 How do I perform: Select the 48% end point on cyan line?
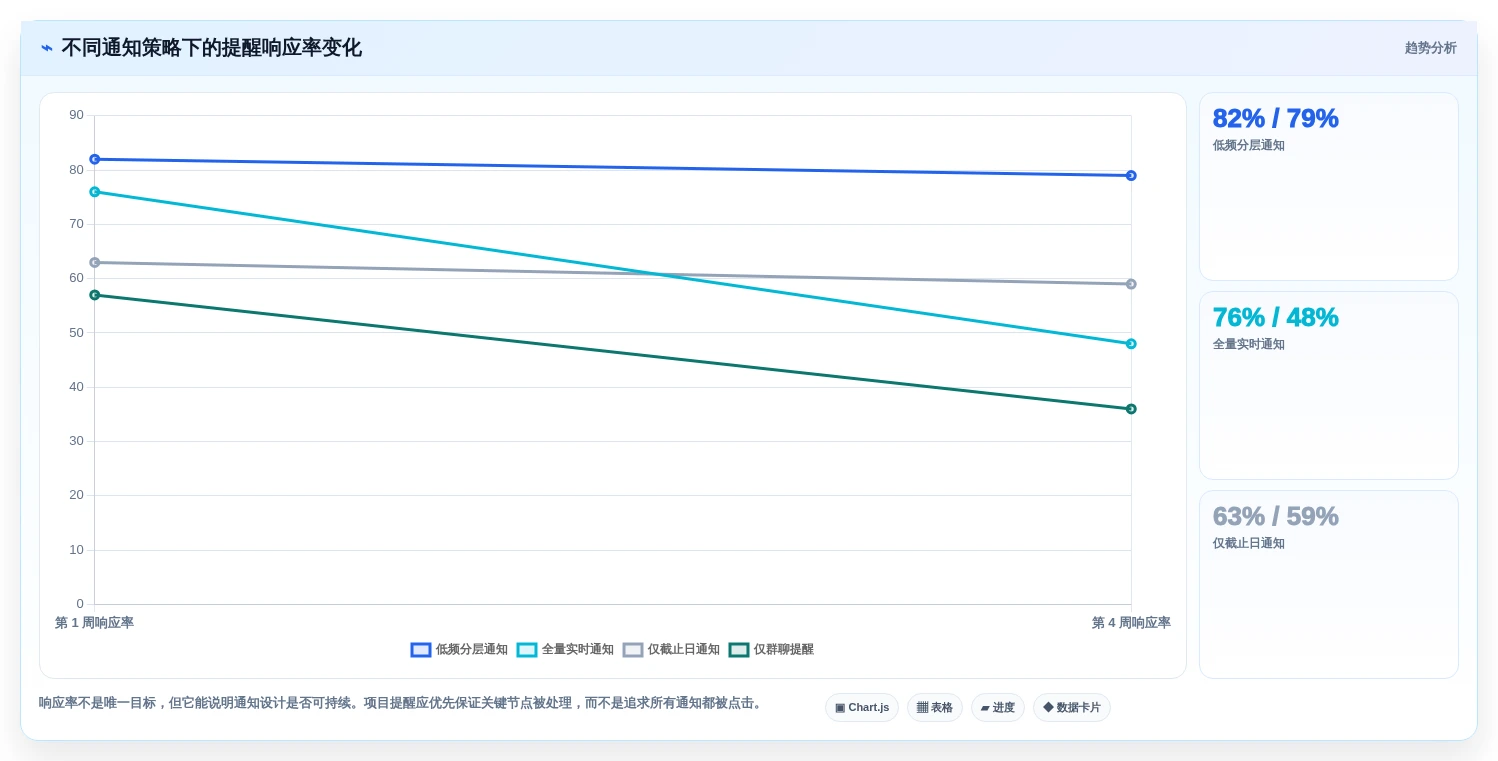(x=1131, y=344)
